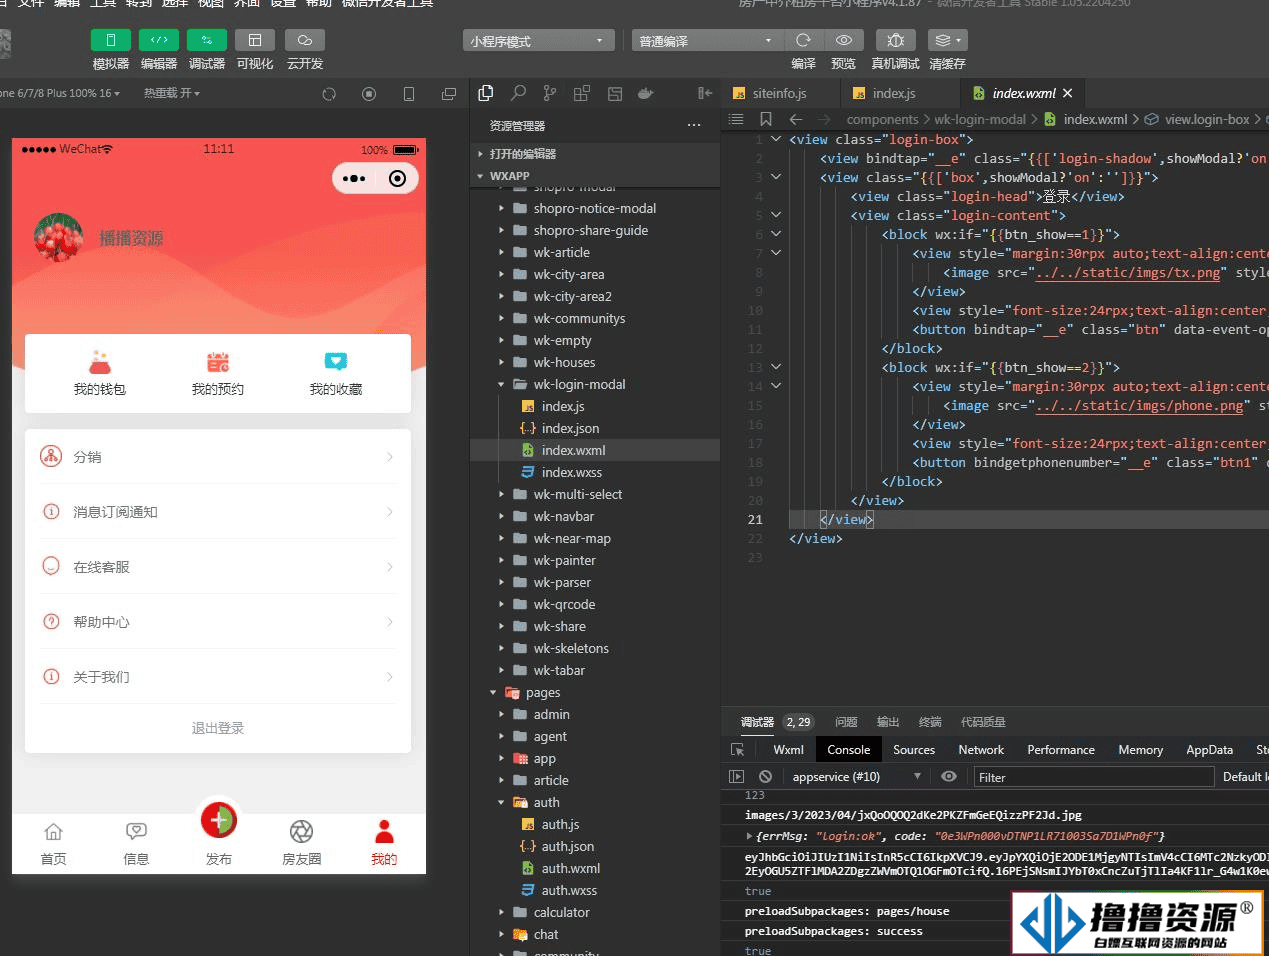Switch to the AppData debugger tab
Image resolution: width=1269 pixels, height=956 pixels.
1209,750
